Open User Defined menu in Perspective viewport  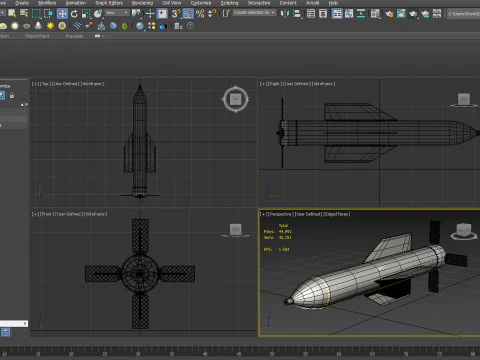pyautogui.click(x=309, y=214)
